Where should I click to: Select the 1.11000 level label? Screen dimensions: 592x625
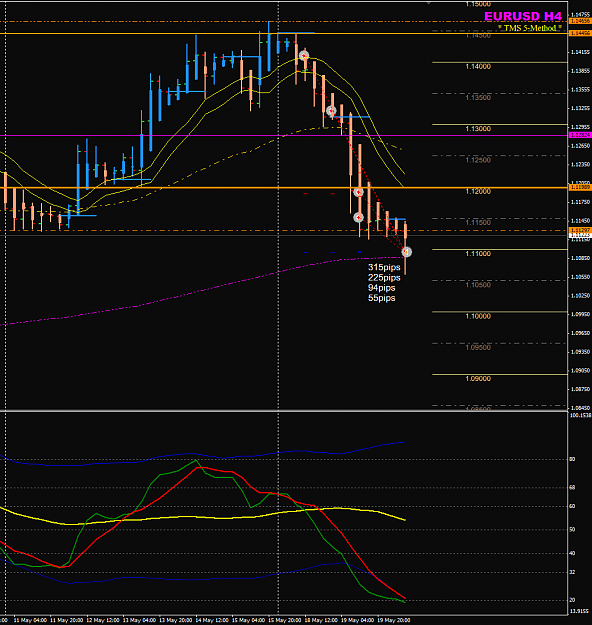point(478,254)
